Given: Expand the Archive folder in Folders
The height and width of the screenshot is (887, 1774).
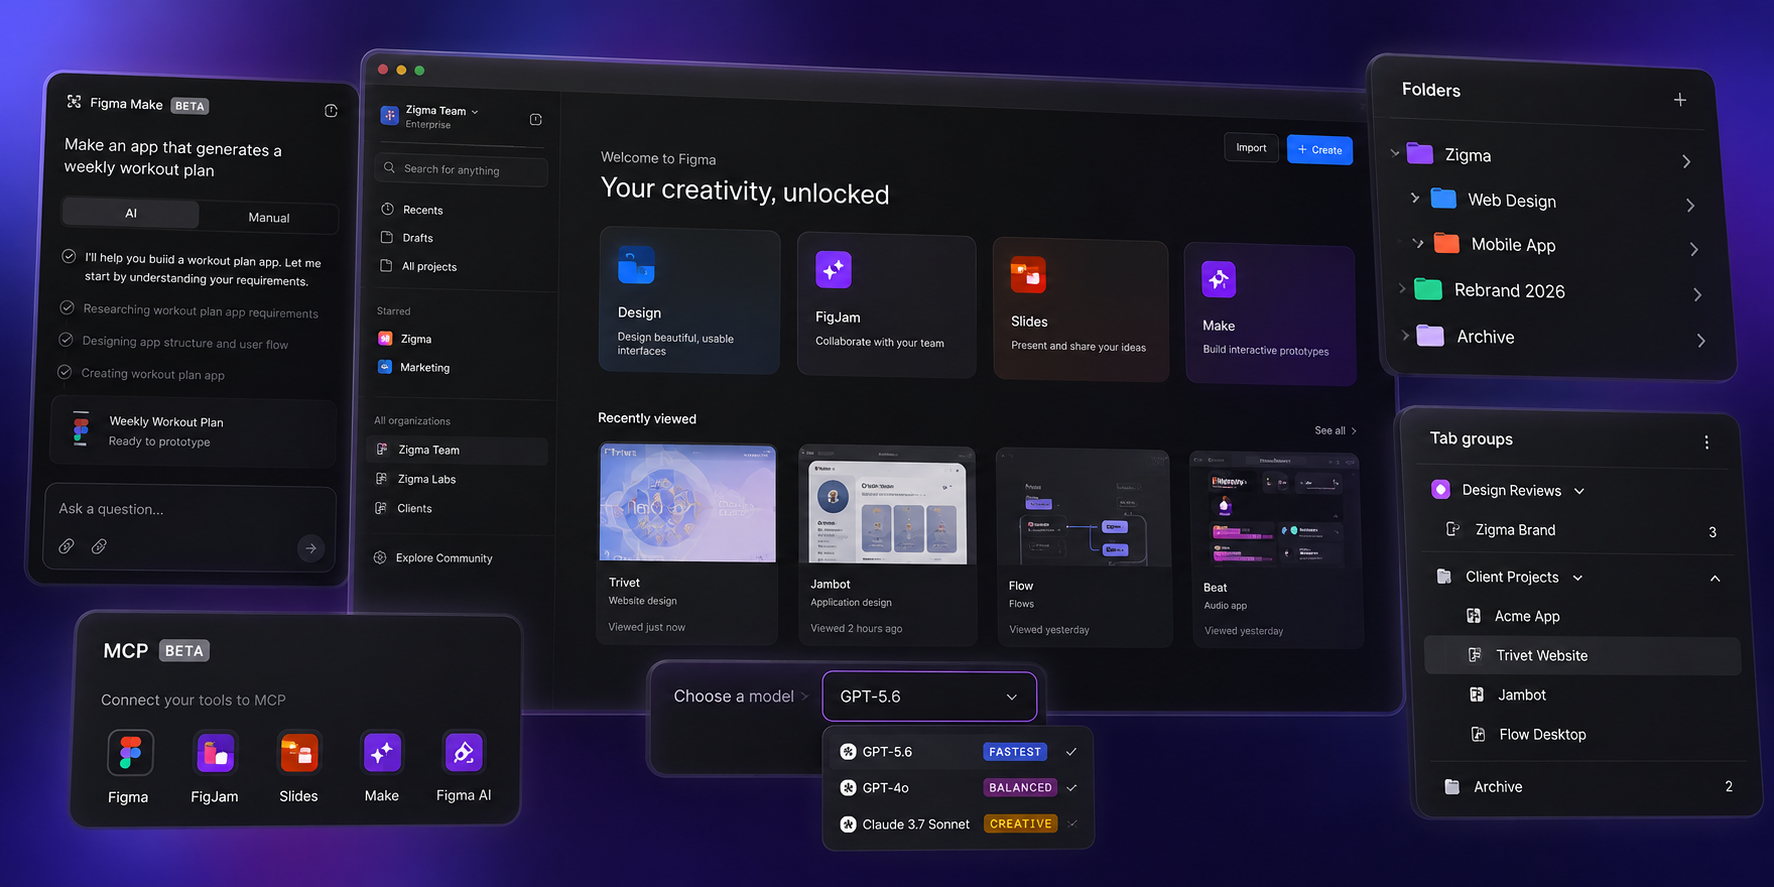Looking at the screenshot, I should coord(1405,335).
